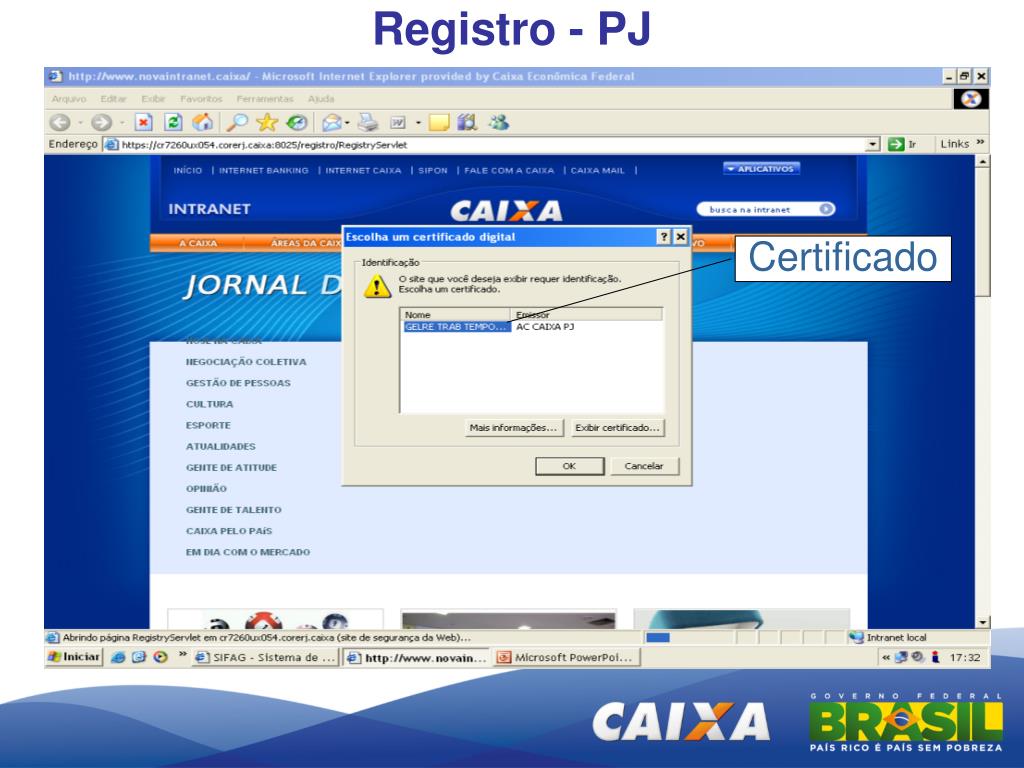
Task: Expand the Links toolbar chevron
Action: [980, 142]
